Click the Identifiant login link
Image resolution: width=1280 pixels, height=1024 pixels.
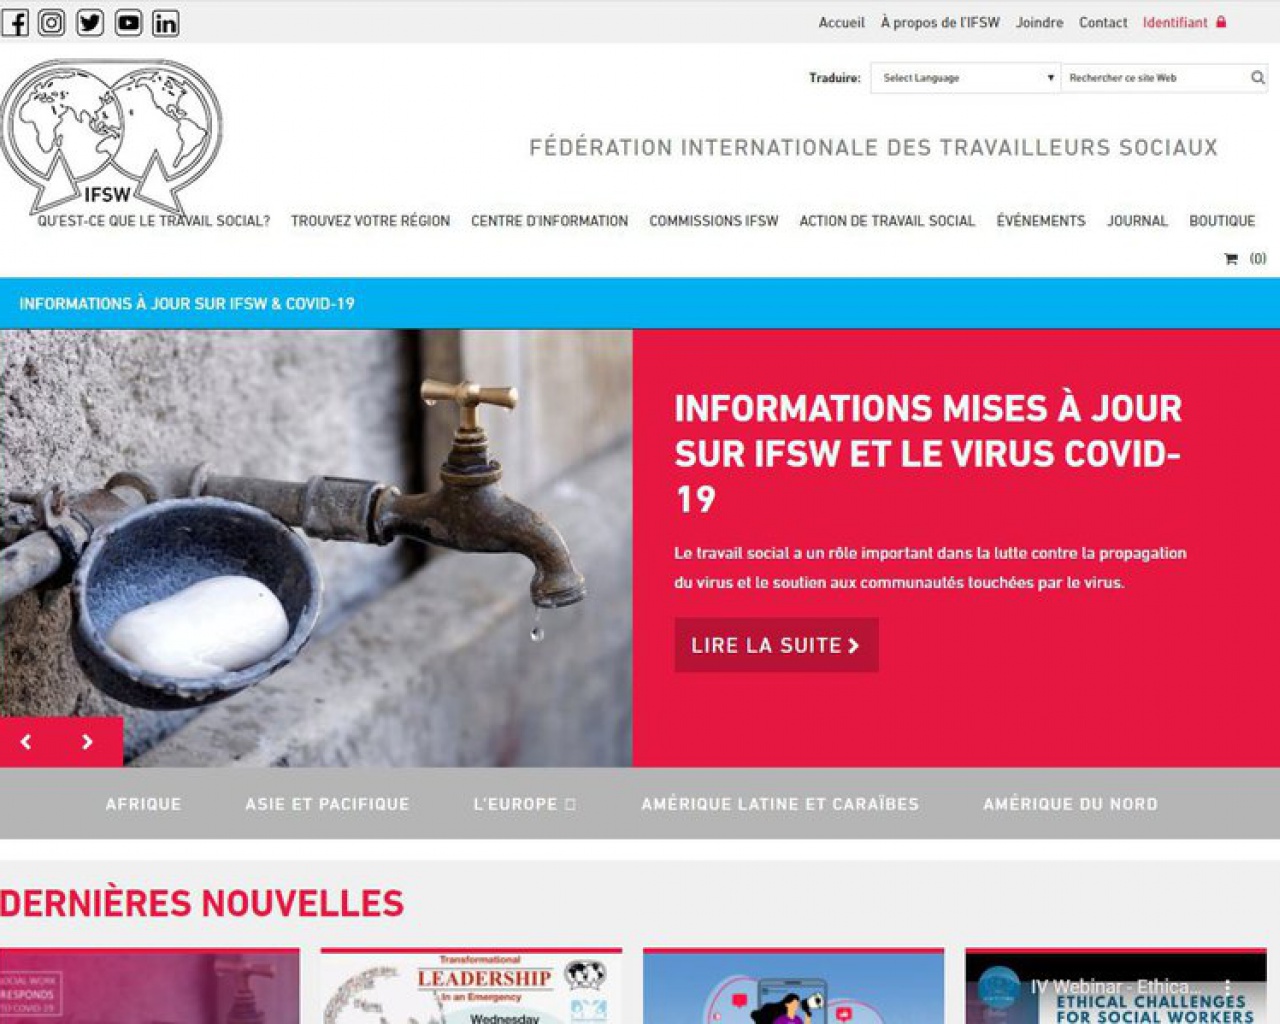1184,22
